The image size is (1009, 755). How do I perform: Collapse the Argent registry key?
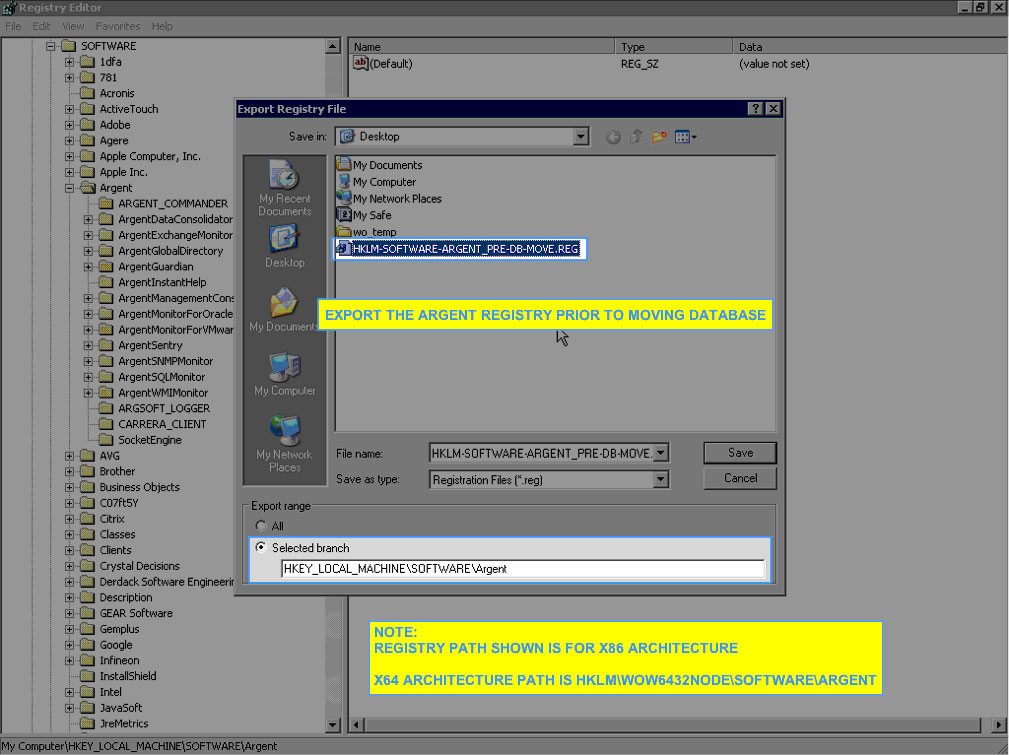(x=71, y=188)
